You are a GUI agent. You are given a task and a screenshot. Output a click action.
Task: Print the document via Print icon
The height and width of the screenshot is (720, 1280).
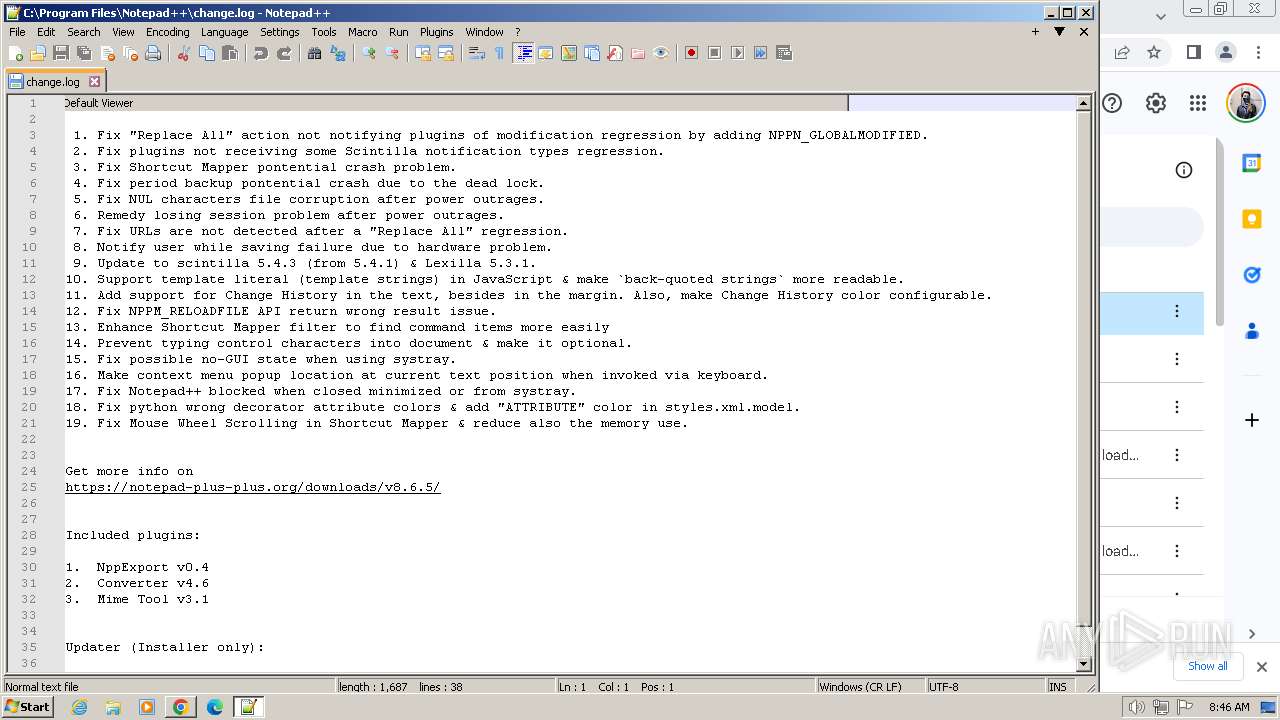(x=153, y=53)
